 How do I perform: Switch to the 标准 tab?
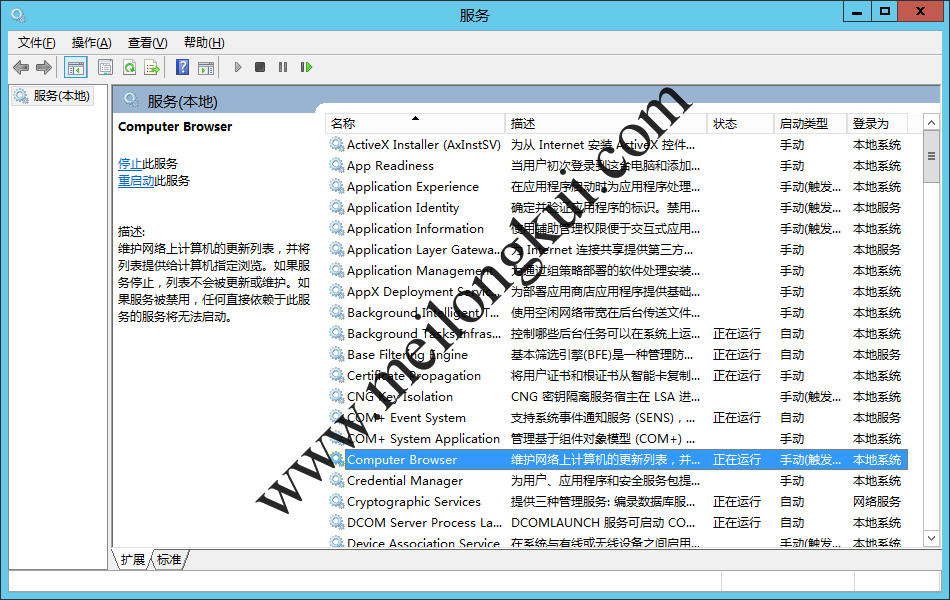(x=169, y=559)
